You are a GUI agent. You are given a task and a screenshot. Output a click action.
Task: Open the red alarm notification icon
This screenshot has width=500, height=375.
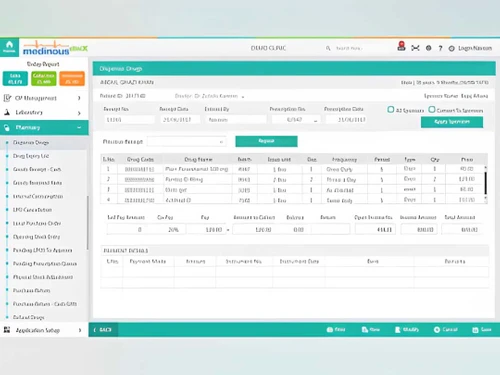pos(401,46)
